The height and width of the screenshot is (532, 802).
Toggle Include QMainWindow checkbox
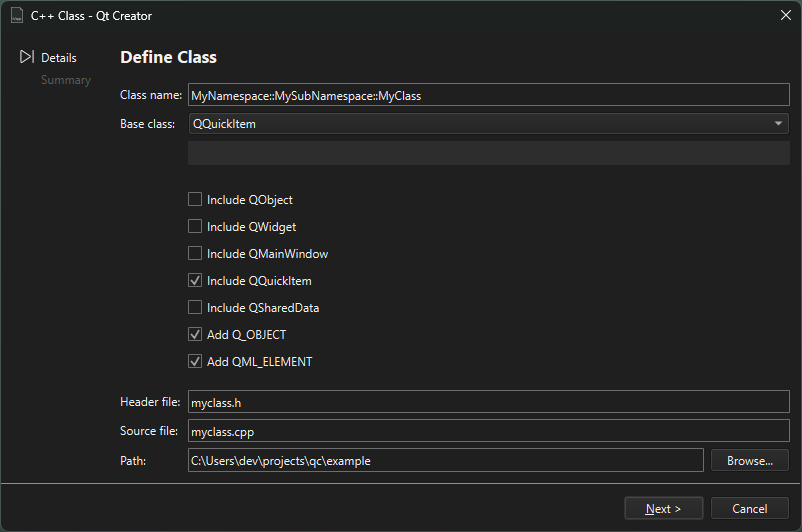point(195,254)
